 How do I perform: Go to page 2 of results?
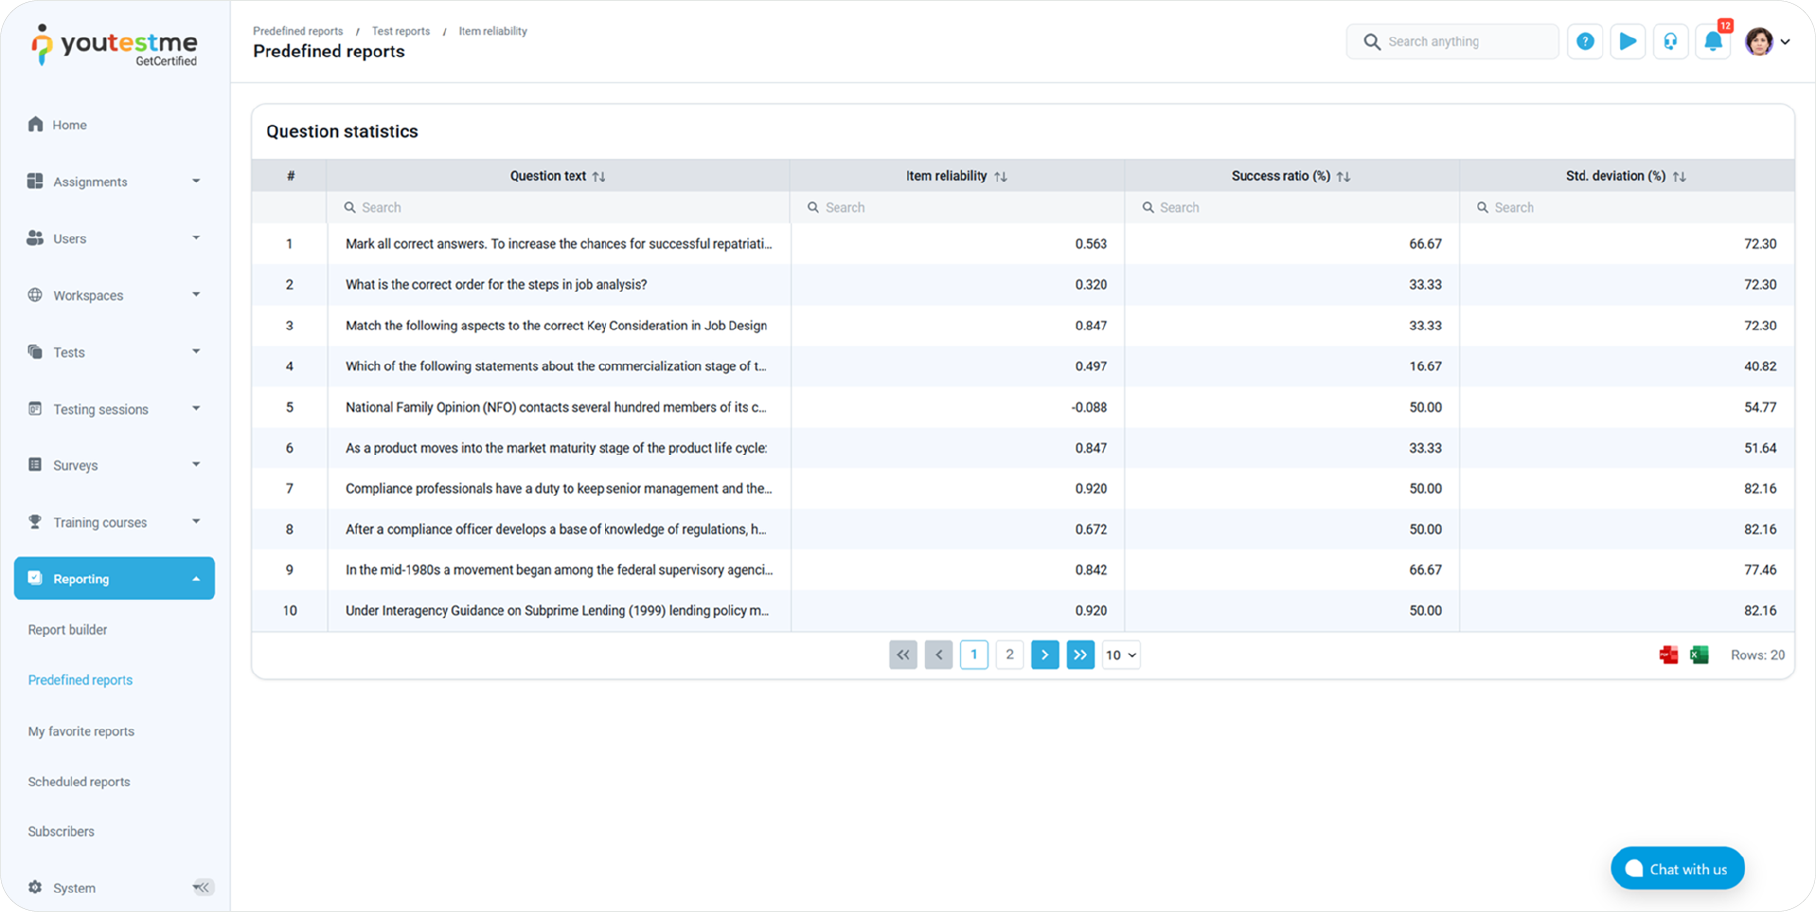(x=1009, y=655)
